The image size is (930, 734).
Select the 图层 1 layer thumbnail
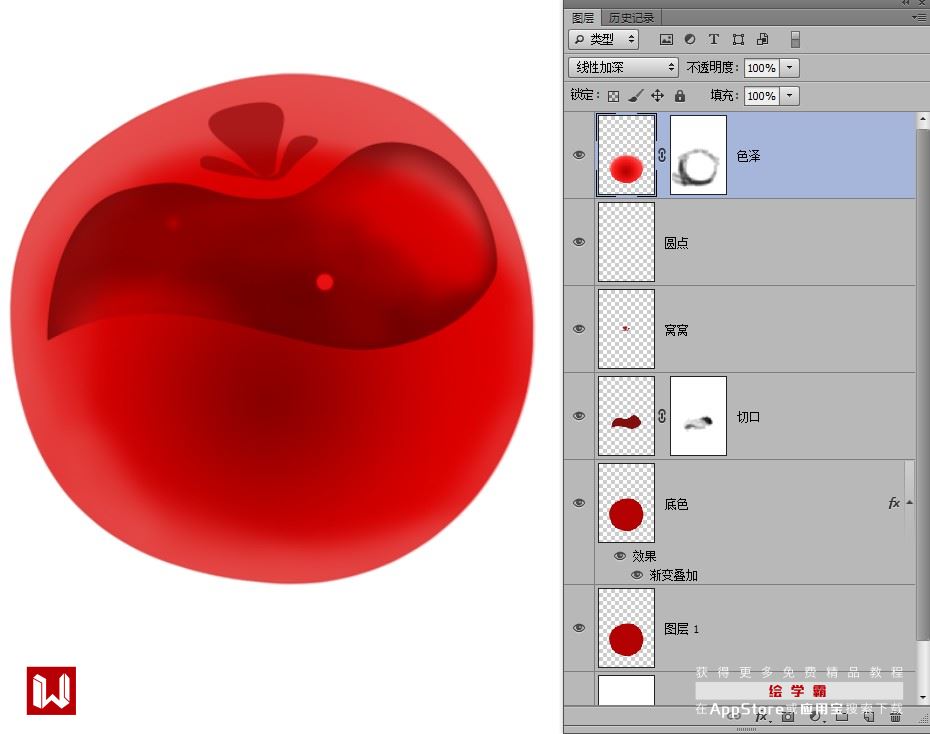point(626,628)
